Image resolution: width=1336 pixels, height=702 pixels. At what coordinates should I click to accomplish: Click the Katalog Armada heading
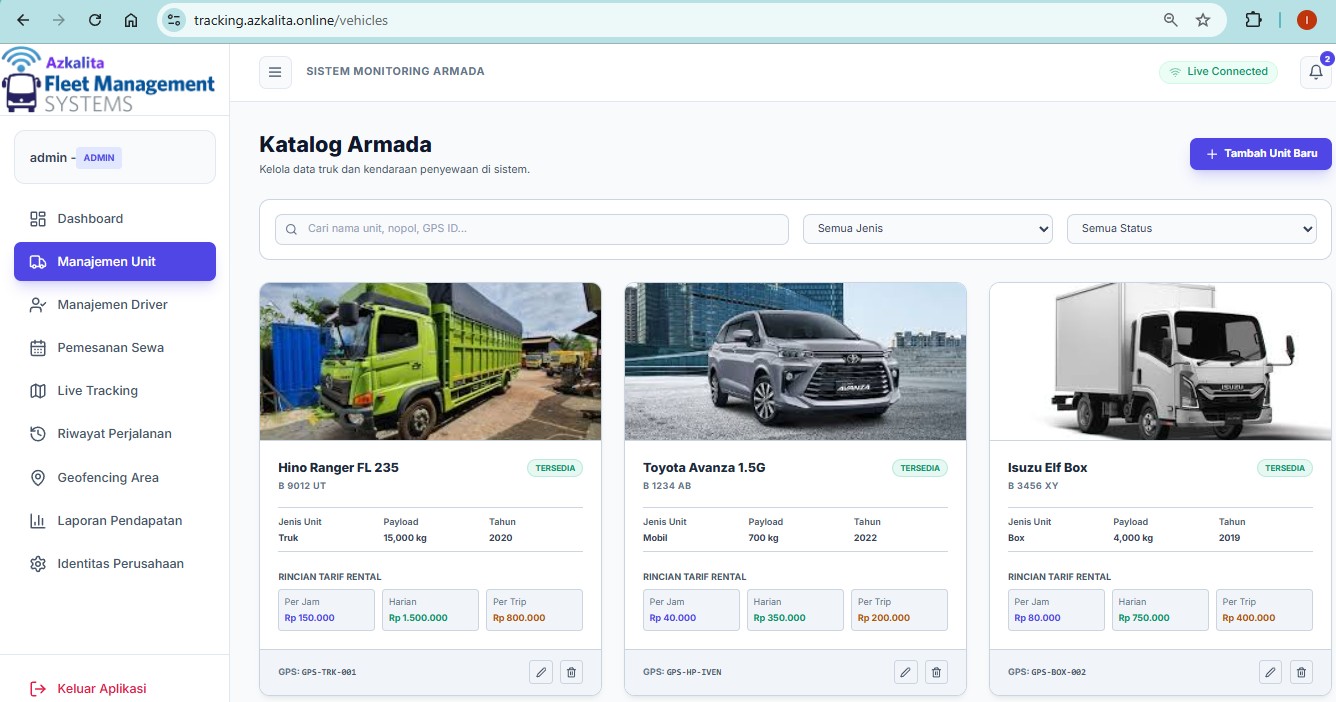tap(345, 145)
